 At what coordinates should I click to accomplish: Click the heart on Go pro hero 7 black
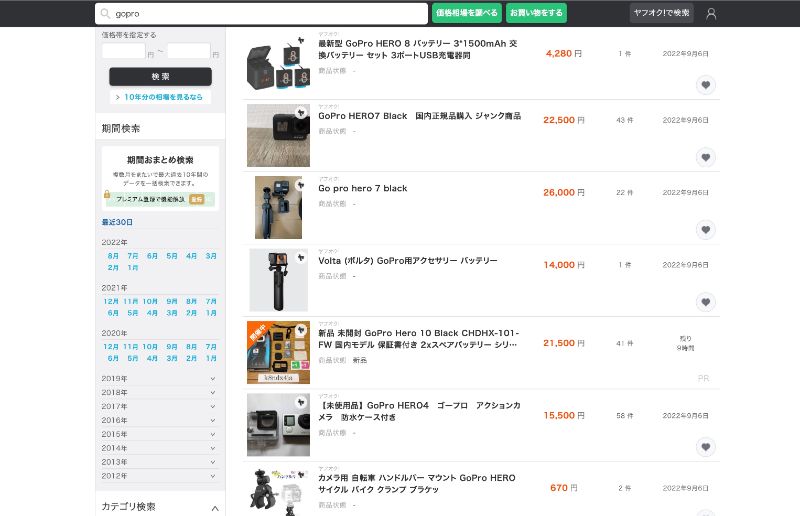(706, 230)
